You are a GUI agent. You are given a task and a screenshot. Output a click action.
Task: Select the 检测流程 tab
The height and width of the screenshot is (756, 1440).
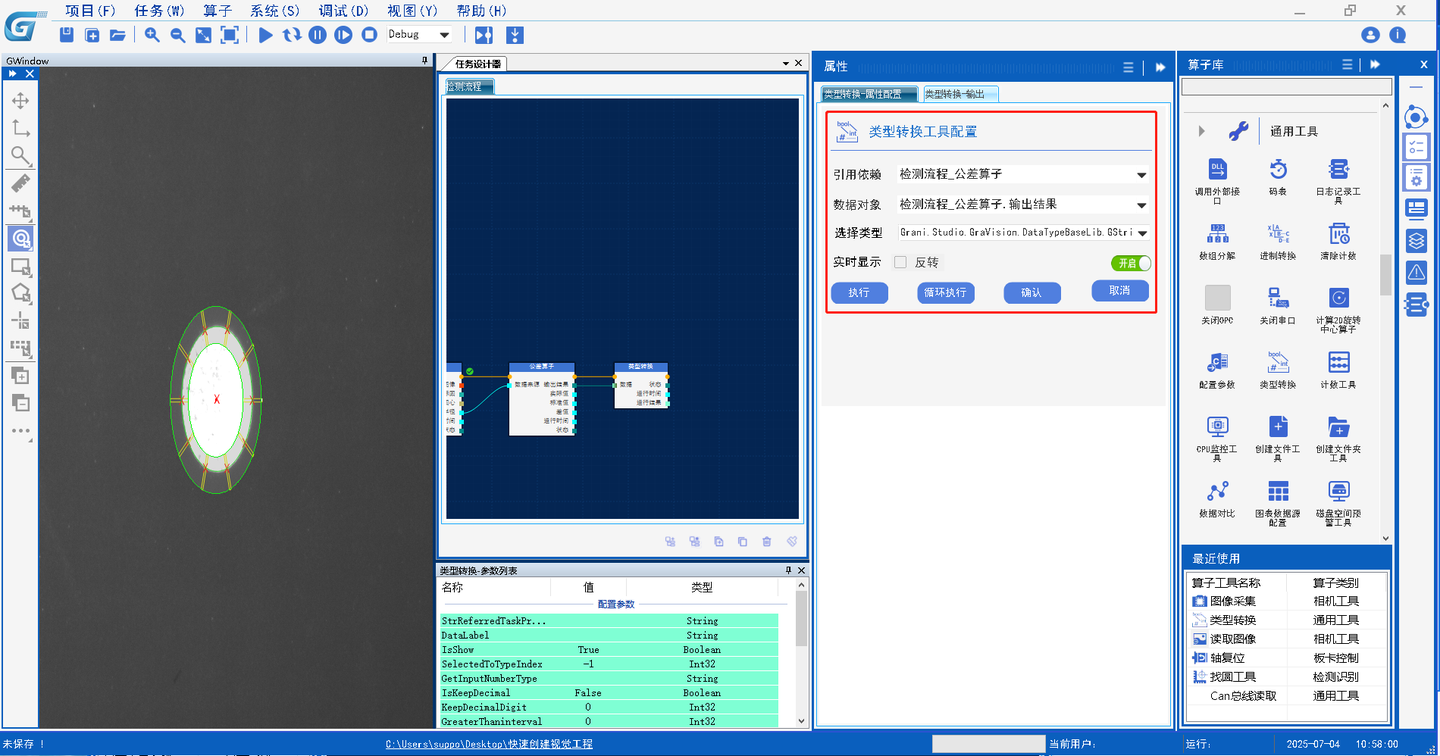pos(468,87)
